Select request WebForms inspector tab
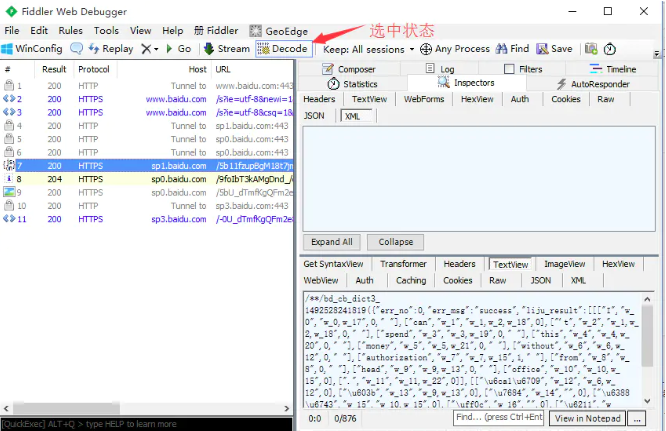Screen dimensions: 666x431 click(424, 99)
